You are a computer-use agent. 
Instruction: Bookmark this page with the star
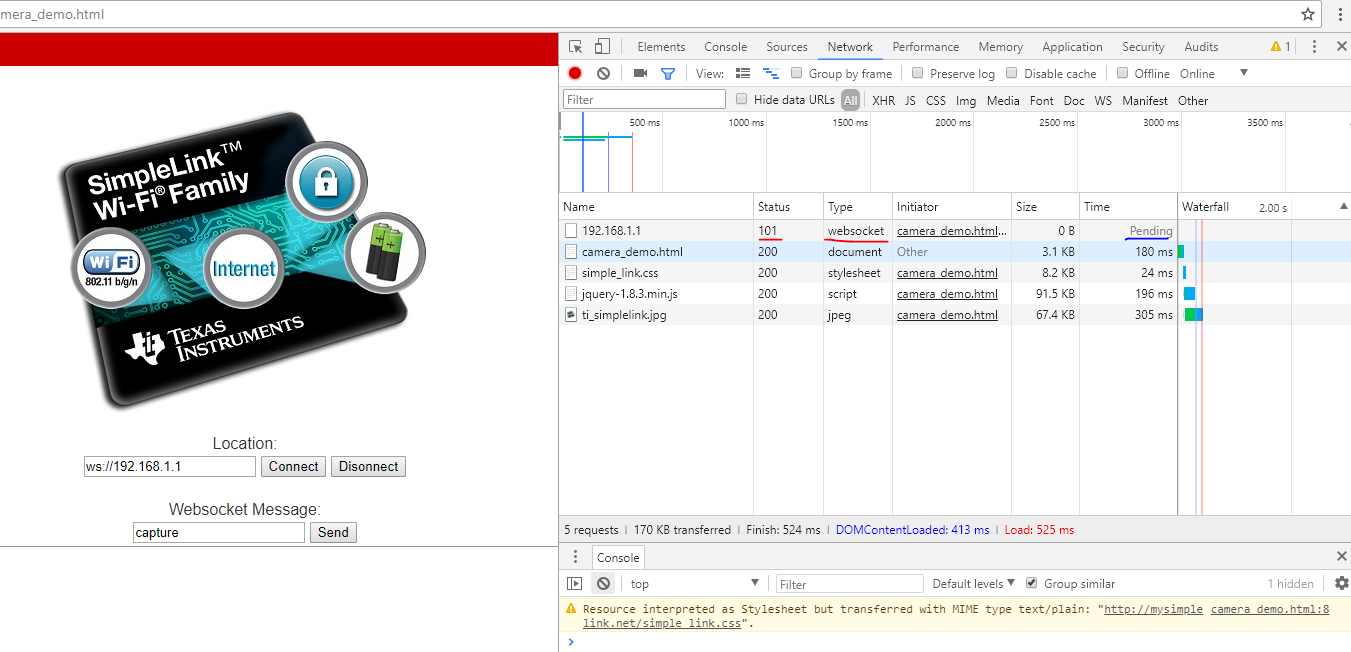coord(1308,14)
